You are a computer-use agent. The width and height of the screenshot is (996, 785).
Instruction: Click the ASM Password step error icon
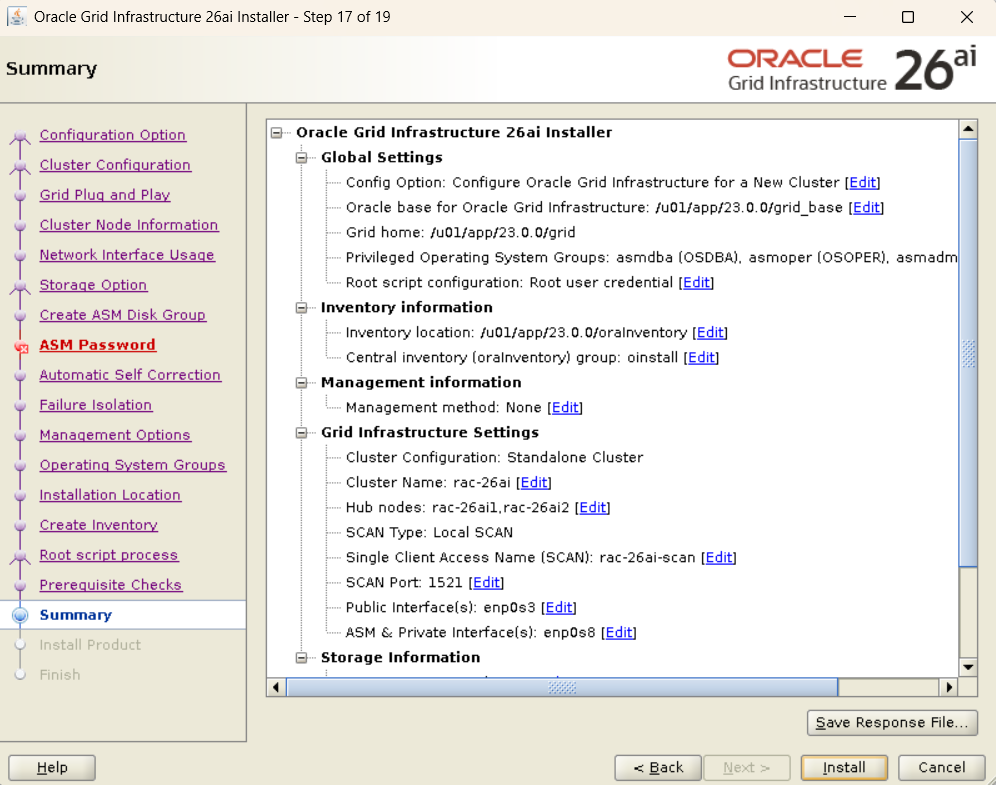click(x=20, y=346)
